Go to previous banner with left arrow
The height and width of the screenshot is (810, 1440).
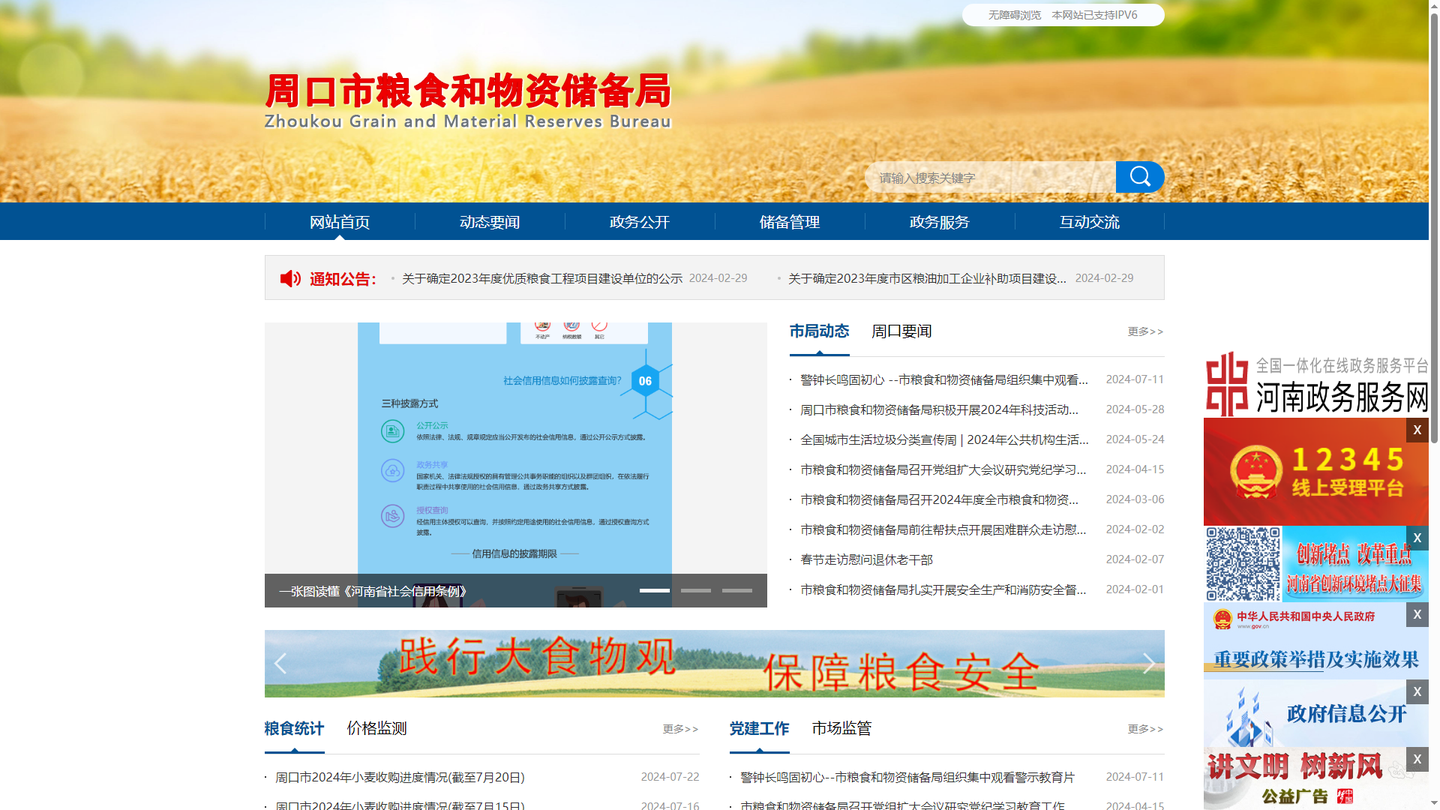pos(281,663)
